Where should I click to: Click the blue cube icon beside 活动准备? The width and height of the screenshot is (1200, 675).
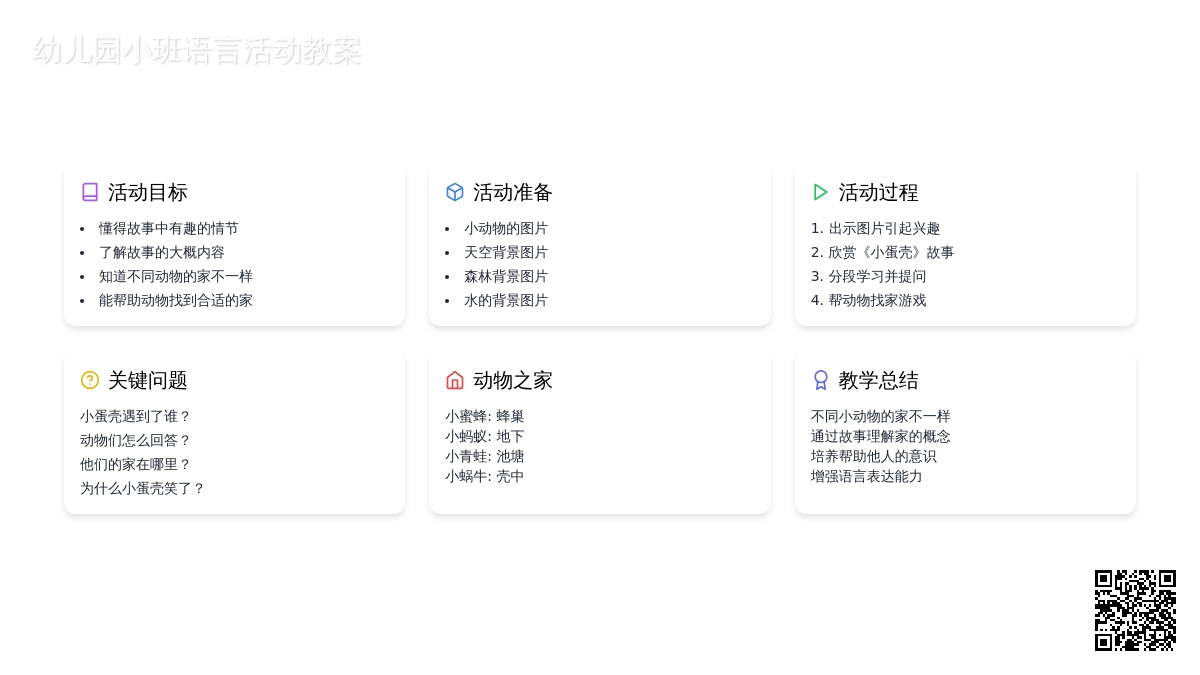click(455, 192)
